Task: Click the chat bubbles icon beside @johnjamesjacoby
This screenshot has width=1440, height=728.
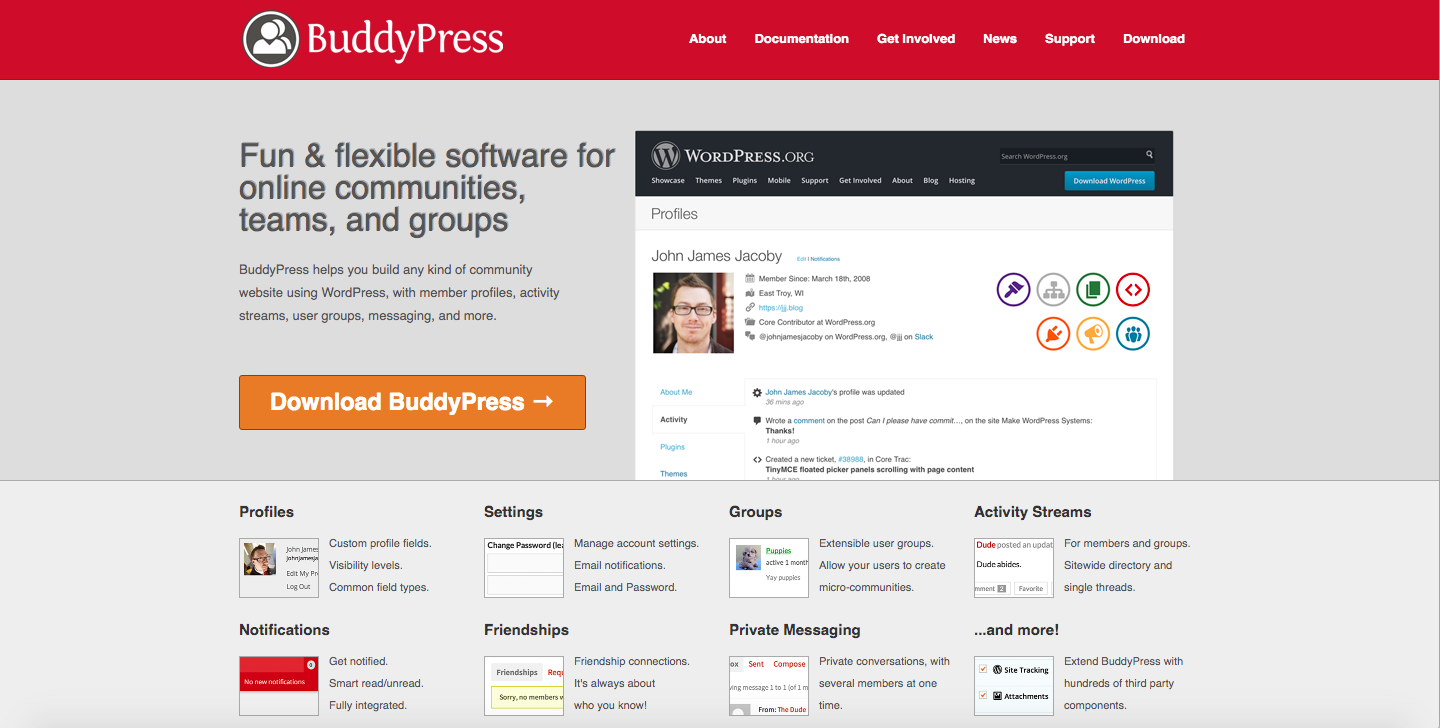Action: 750,336
